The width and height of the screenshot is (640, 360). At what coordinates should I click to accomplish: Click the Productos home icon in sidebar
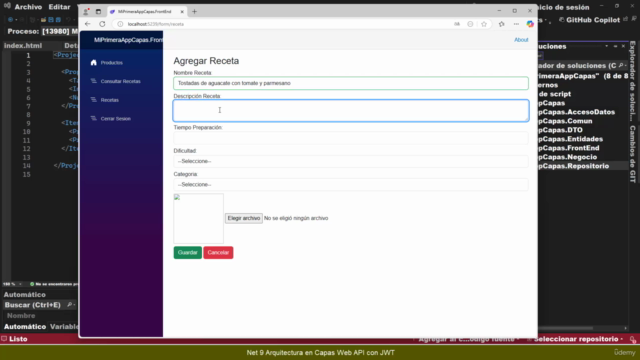(x=93, y=62)
